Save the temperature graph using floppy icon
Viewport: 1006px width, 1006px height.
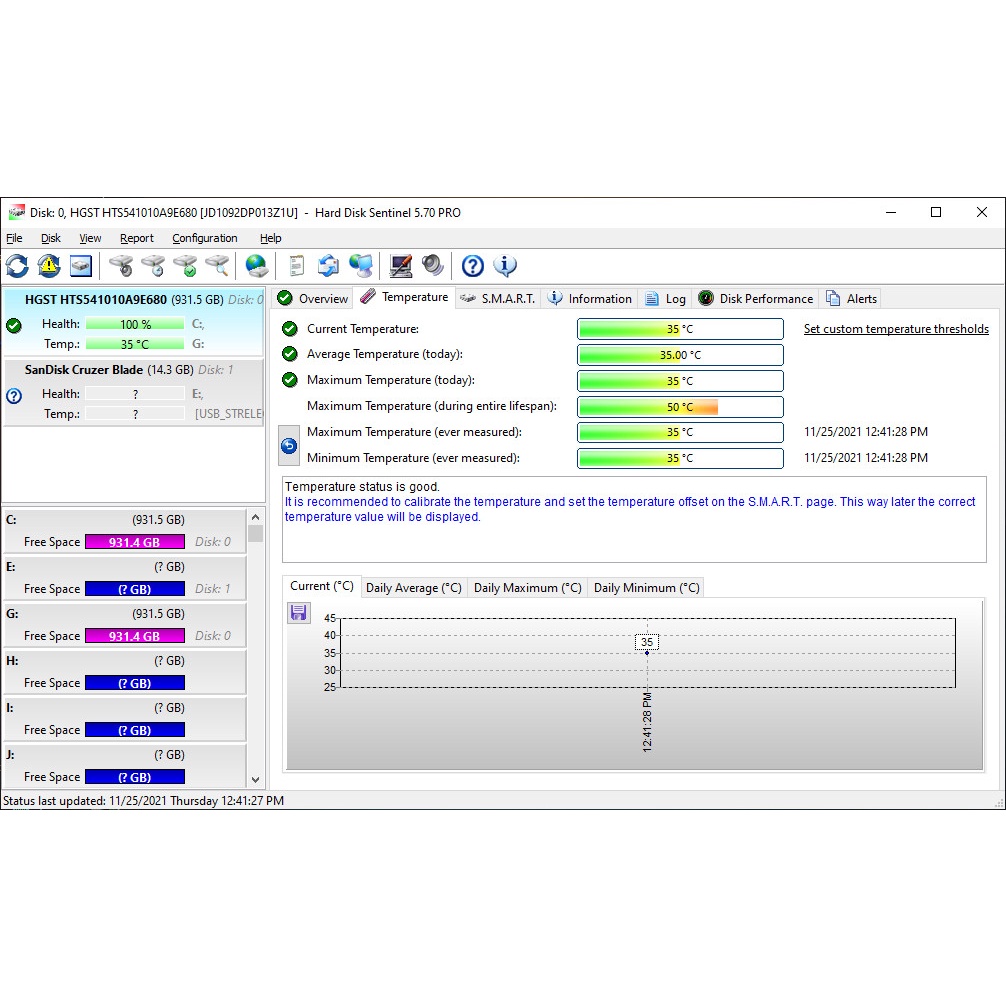pyautogui.click(x=298, y=613)
